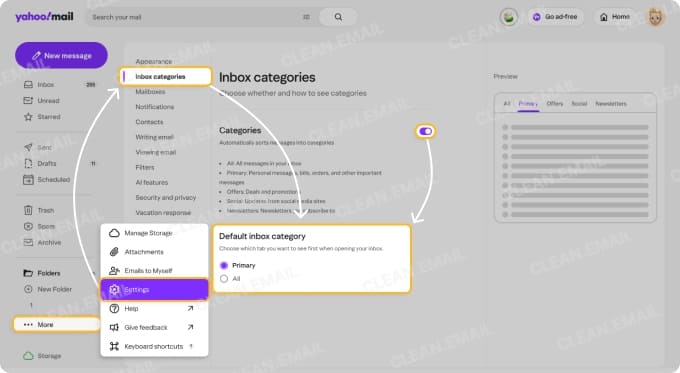The width and height of the screenshot is (680, 373).
Task: Click the Sent paper plane icon
Action: [x=28, y=147]
